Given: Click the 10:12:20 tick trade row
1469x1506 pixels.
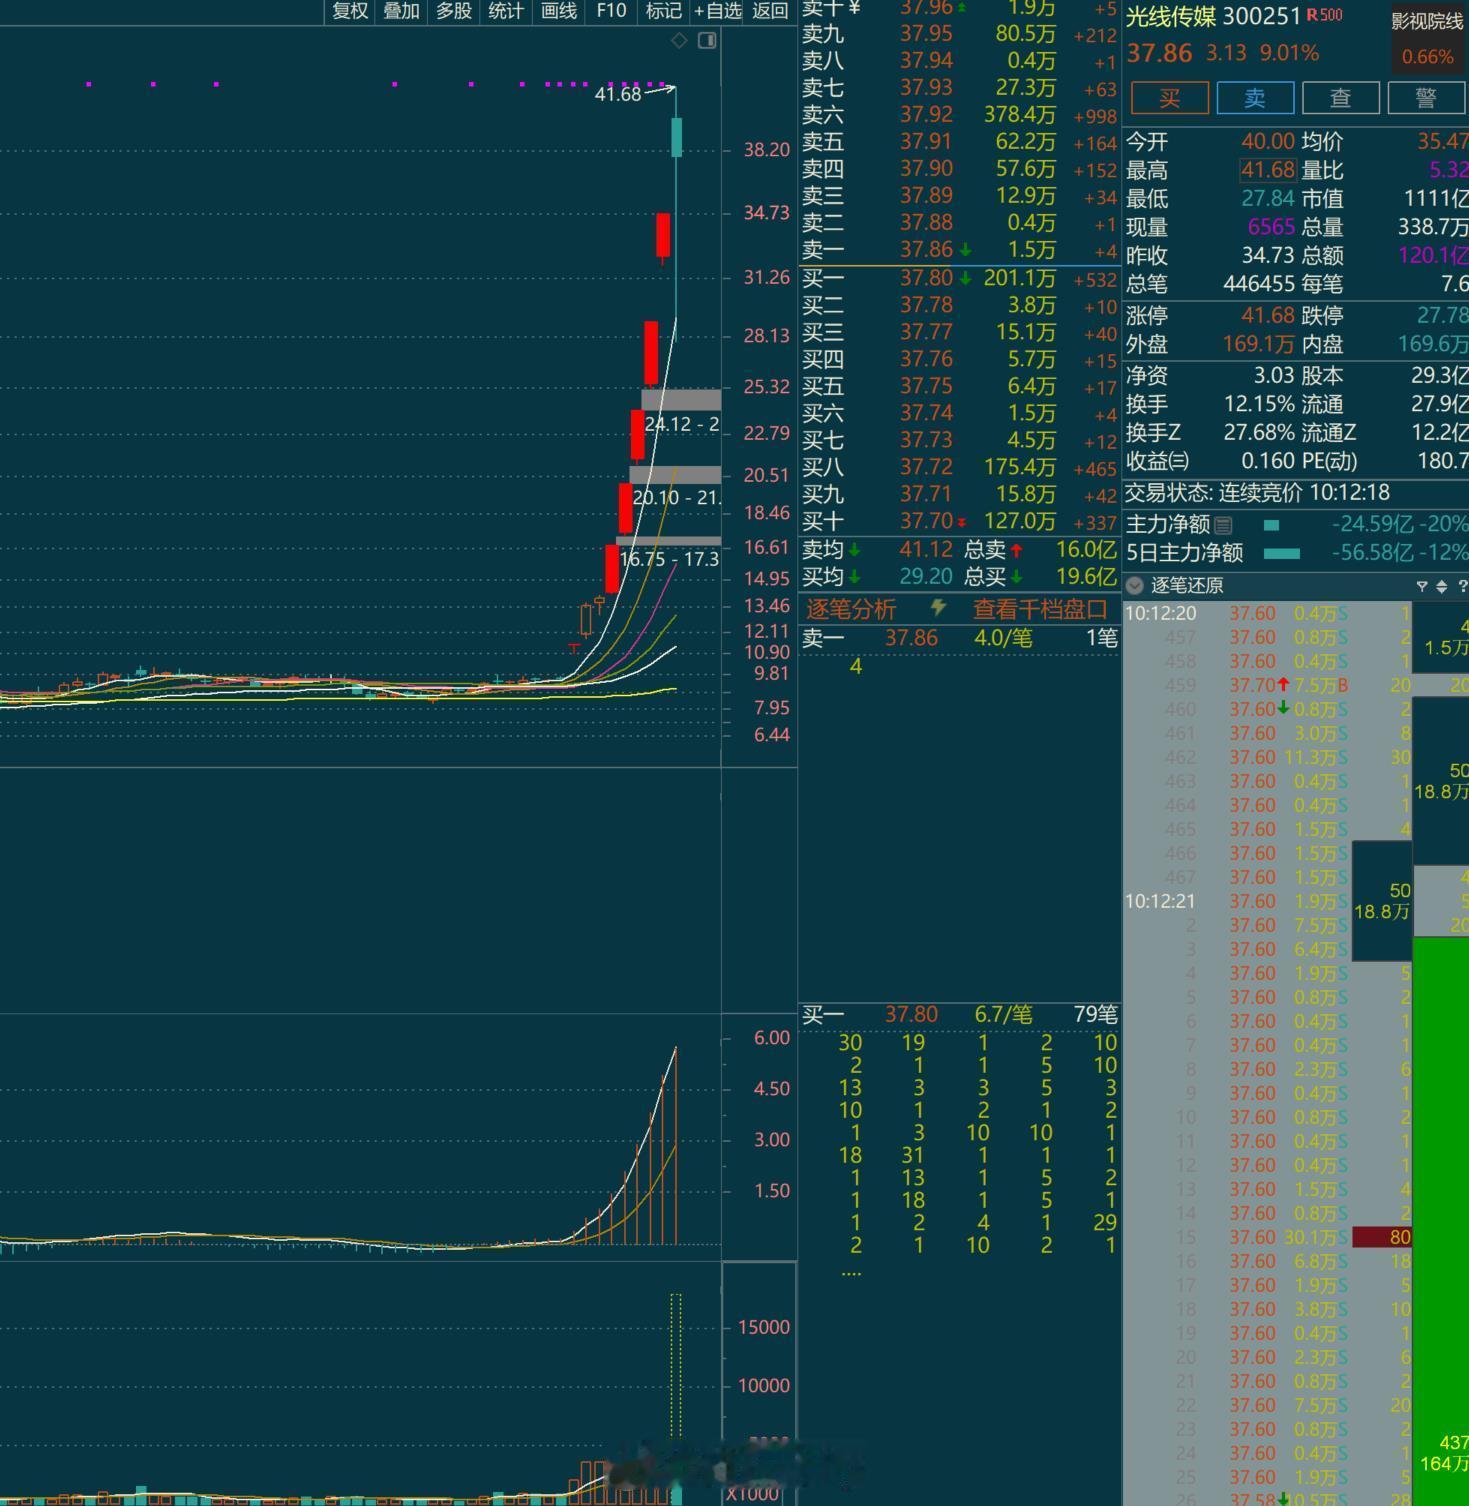Looking at the screenshot, I should pos(1268,613).
